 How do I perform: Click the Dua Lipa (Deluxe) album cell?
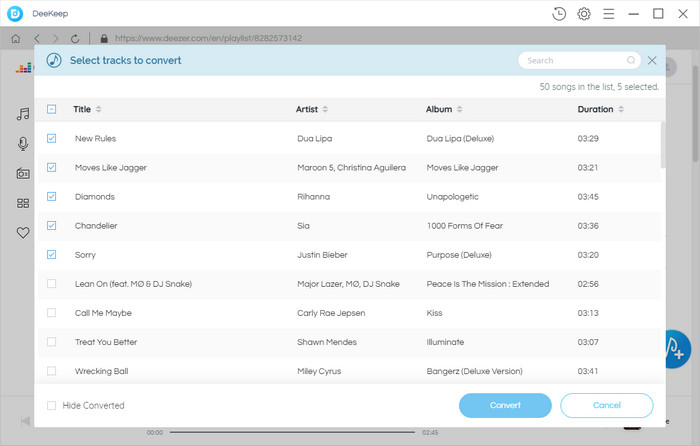[x=460, y=138]
